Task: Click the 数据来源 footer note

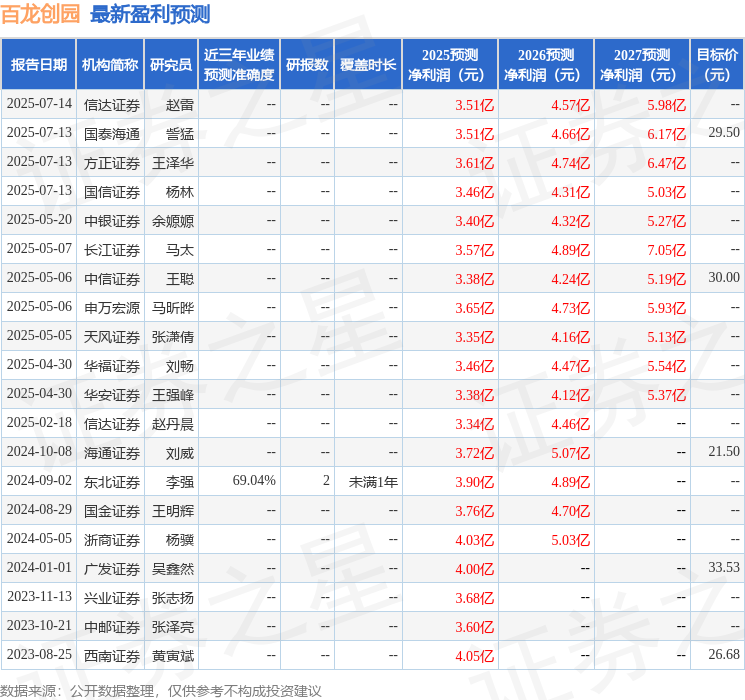Action: click(161, 690)
